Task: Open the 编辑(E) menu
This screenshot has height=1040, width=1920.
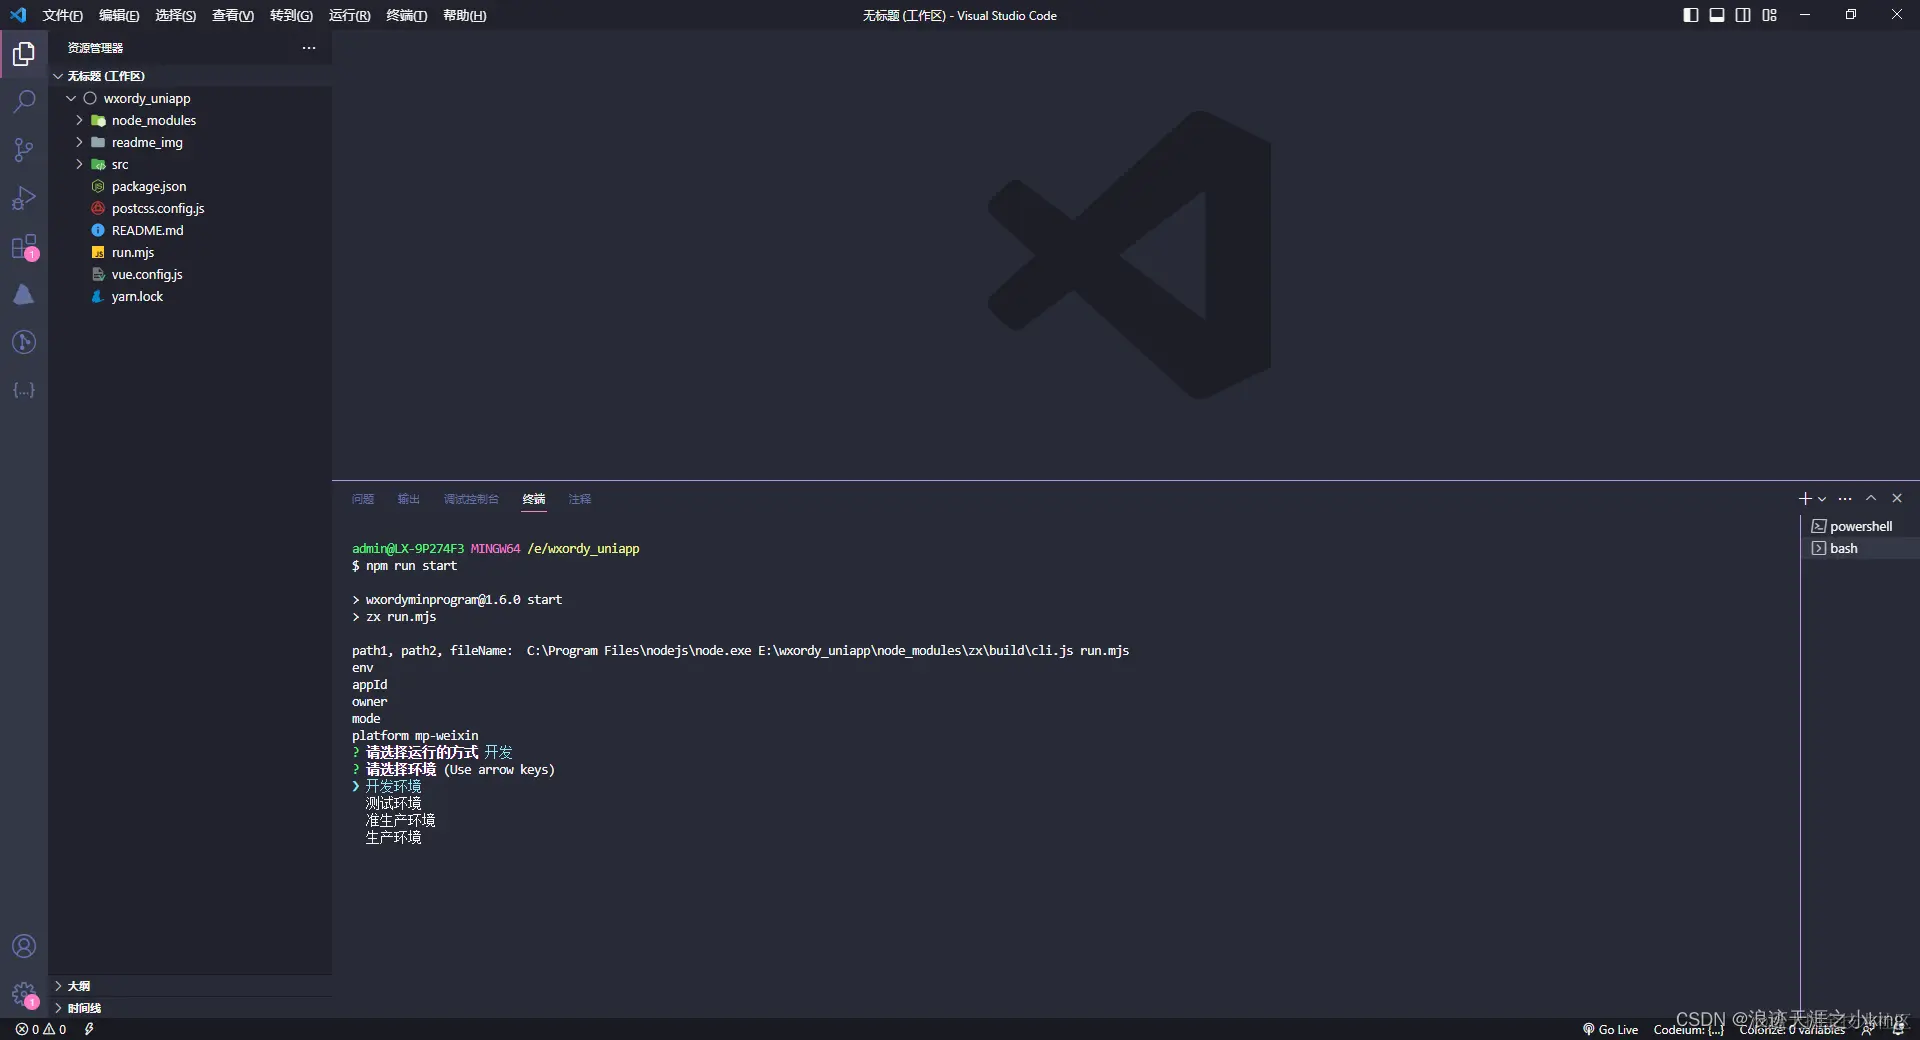Action: (x=119, y=15)
